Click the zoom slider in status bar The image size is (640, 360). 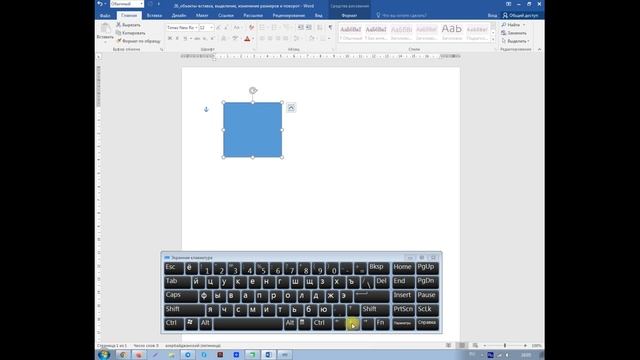pyautogui.click(x=505, y=345)
